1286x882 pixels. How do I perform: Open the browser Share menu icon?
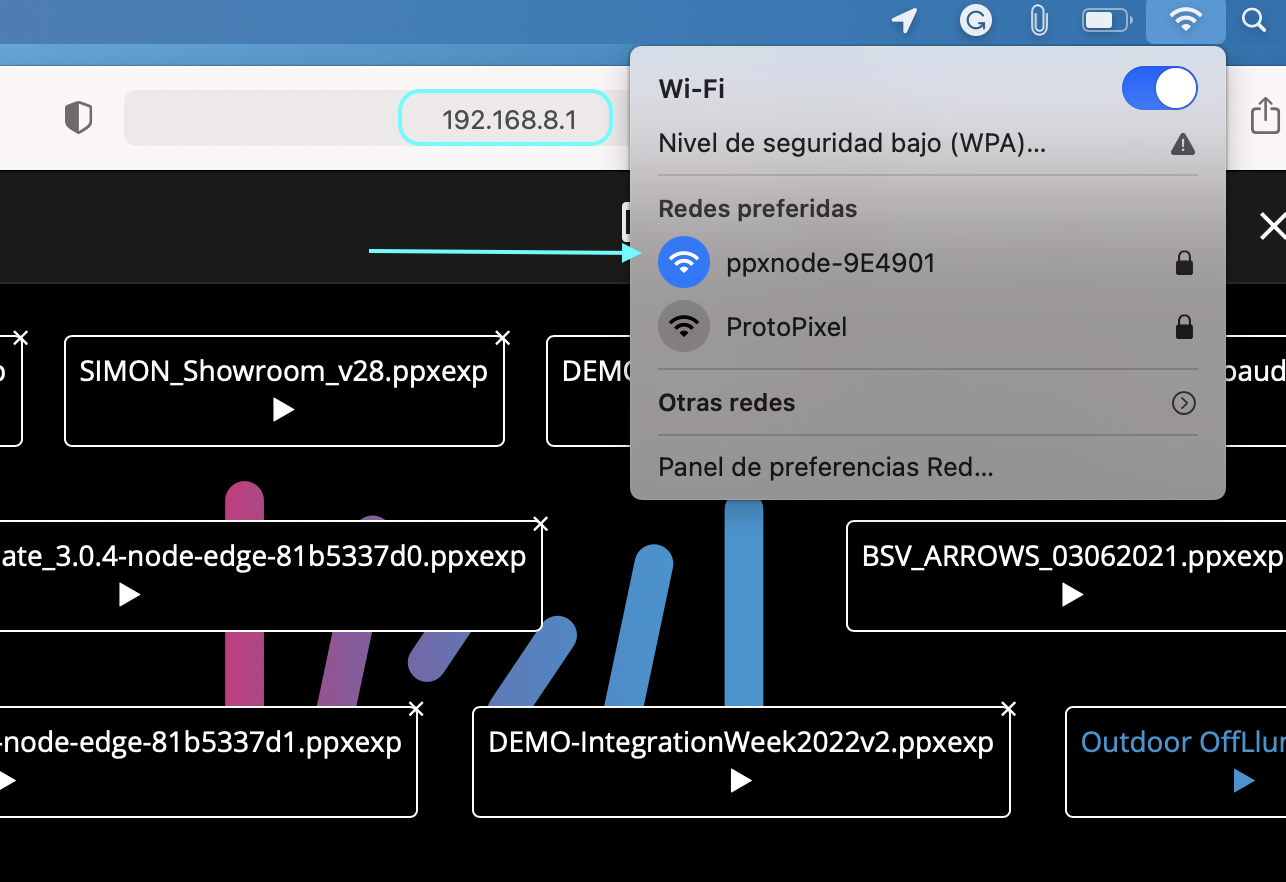tap(1266, 115)
